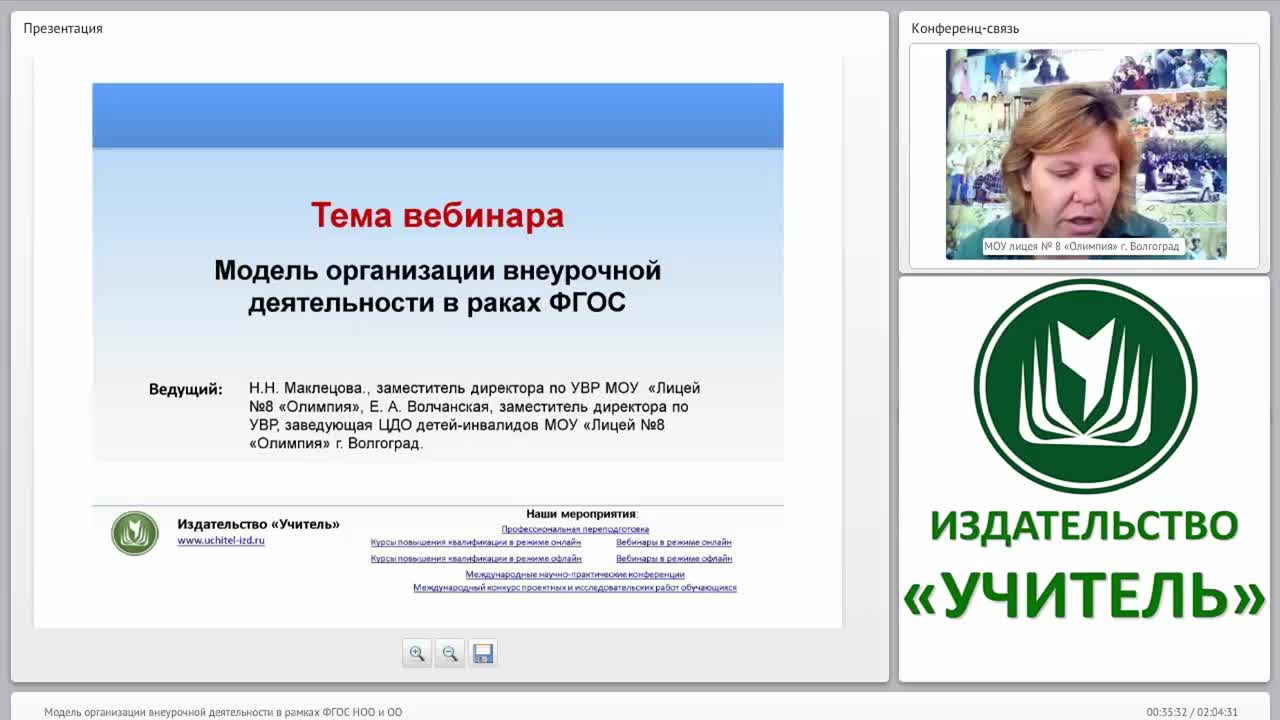Open the www.uchitel-izd.ru link
This screenshot has width=1280, height=720.
(x=221, y=541)
